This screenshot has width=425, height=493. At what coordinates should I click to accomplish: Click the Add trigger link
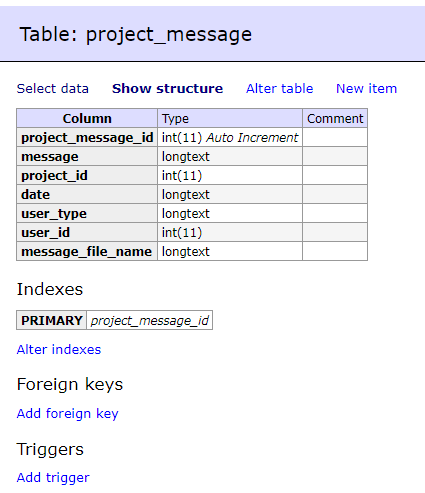(53, 478)
